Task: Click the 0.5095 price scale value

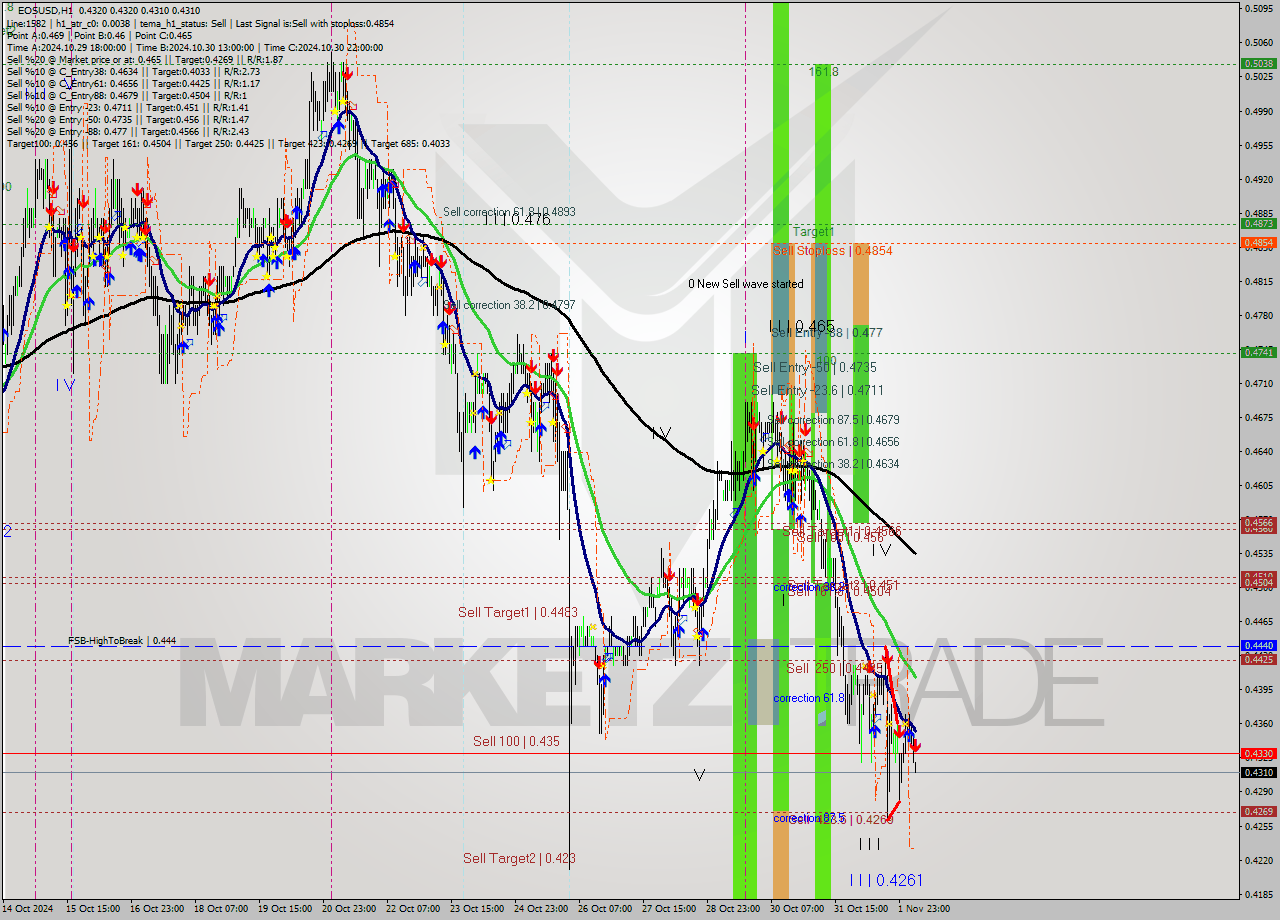Action: pos(1258,8)
